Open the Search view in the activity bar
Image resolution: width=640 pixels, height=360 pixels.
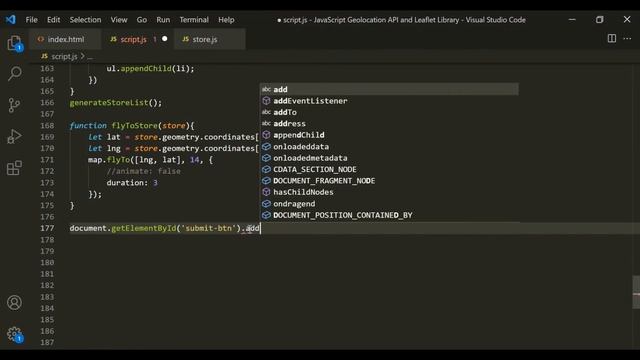click(15, 73)
